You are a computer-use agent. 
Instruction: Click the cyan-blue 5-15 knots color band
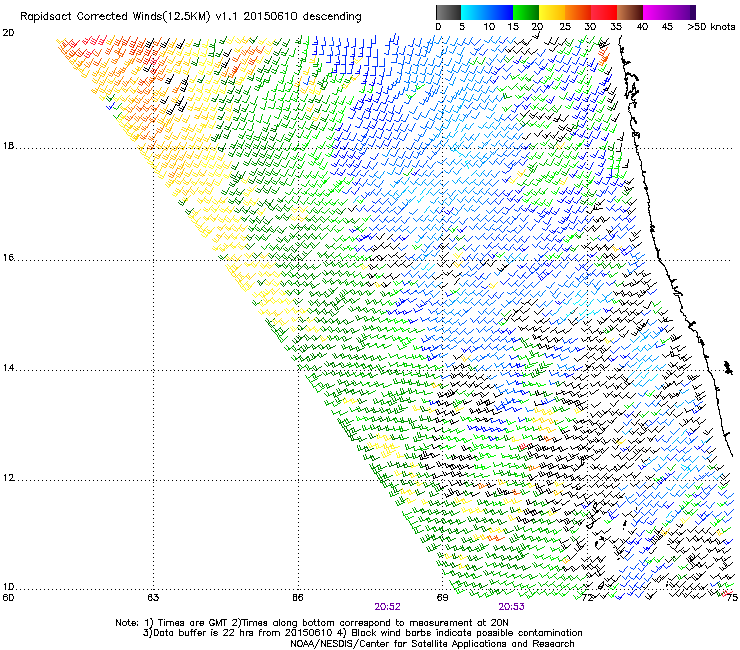pos(487,12)
